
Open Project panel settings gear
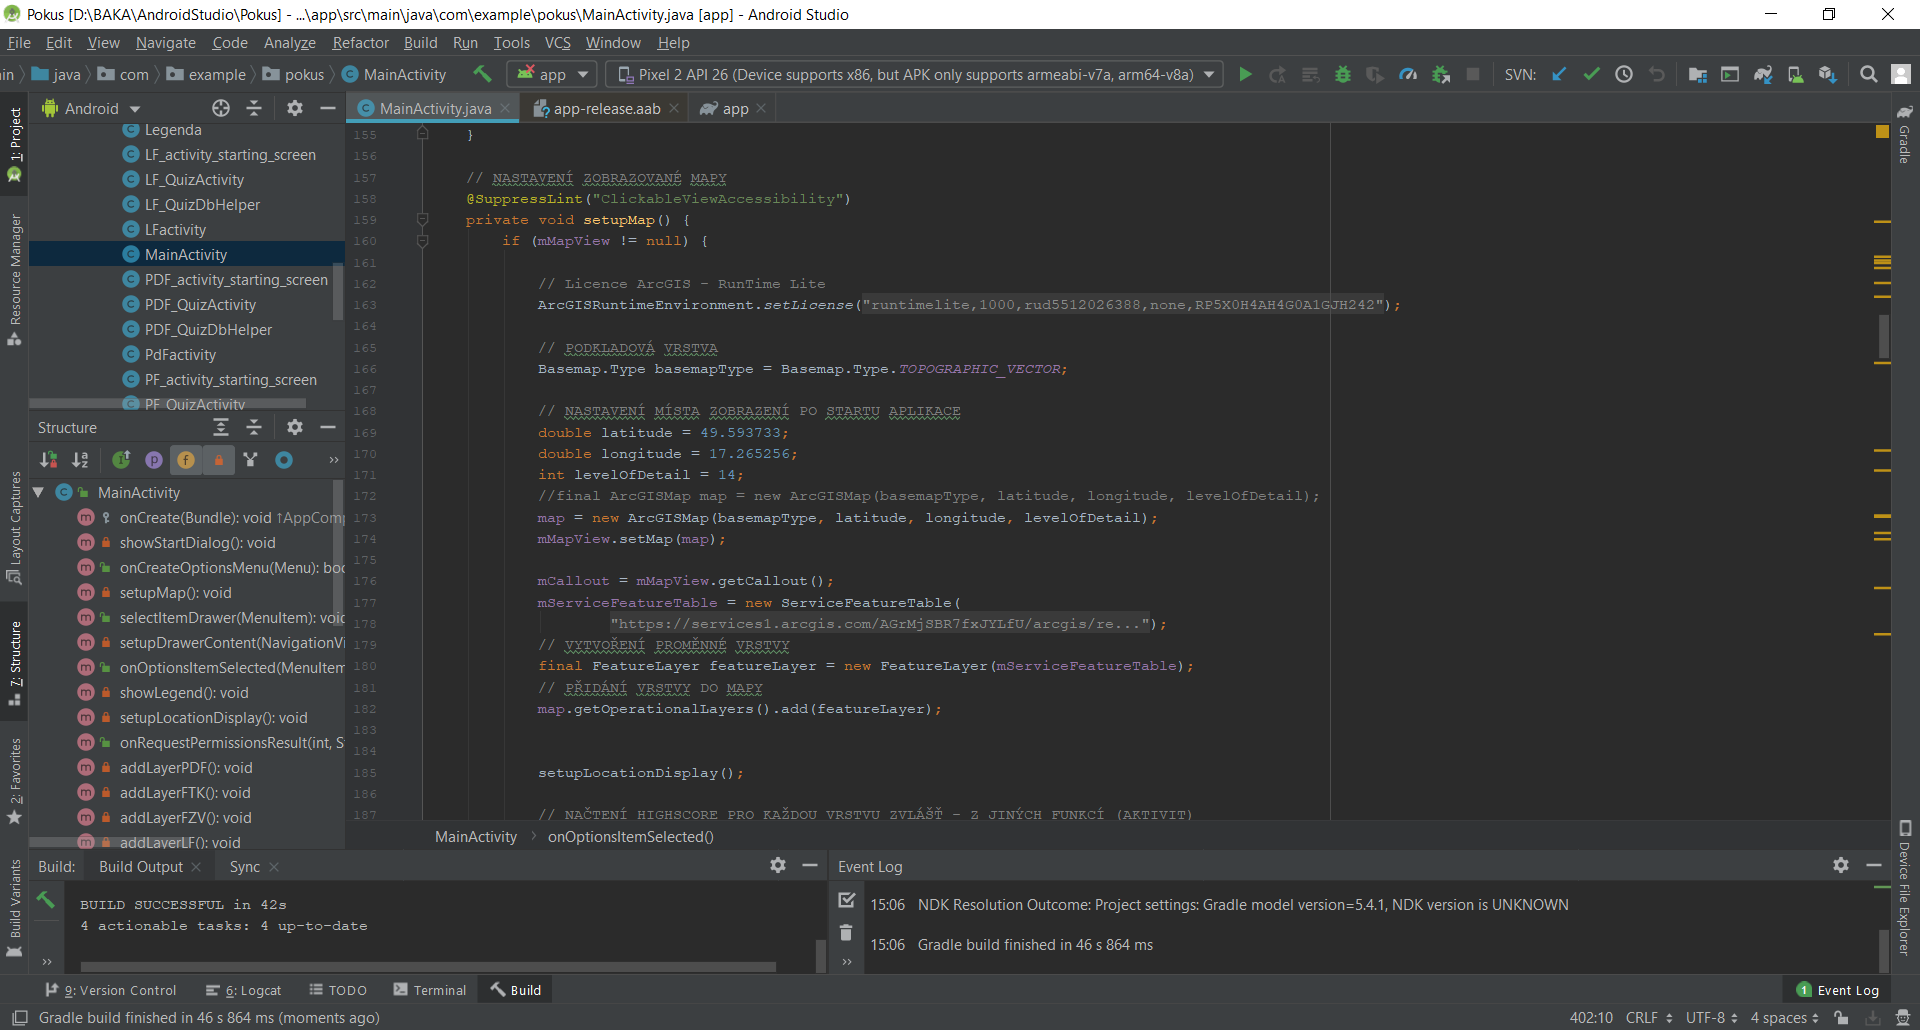click(294, 108)
